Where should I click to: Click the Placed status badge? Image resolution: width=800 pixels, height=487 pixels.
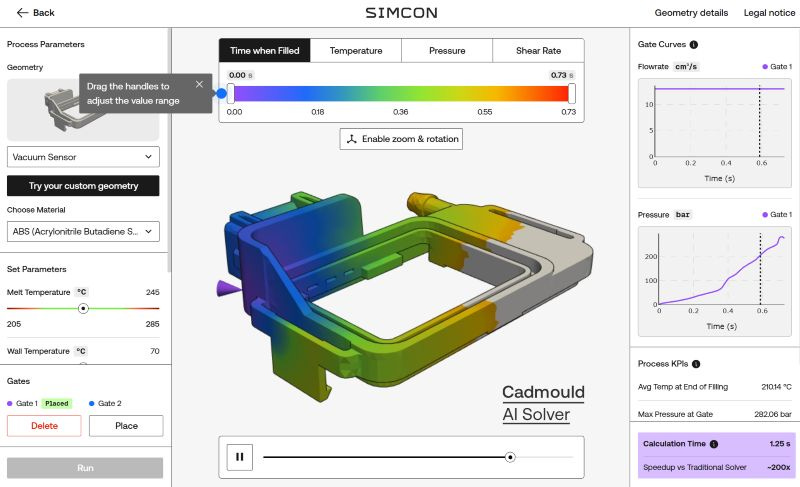tap(57, 403)
